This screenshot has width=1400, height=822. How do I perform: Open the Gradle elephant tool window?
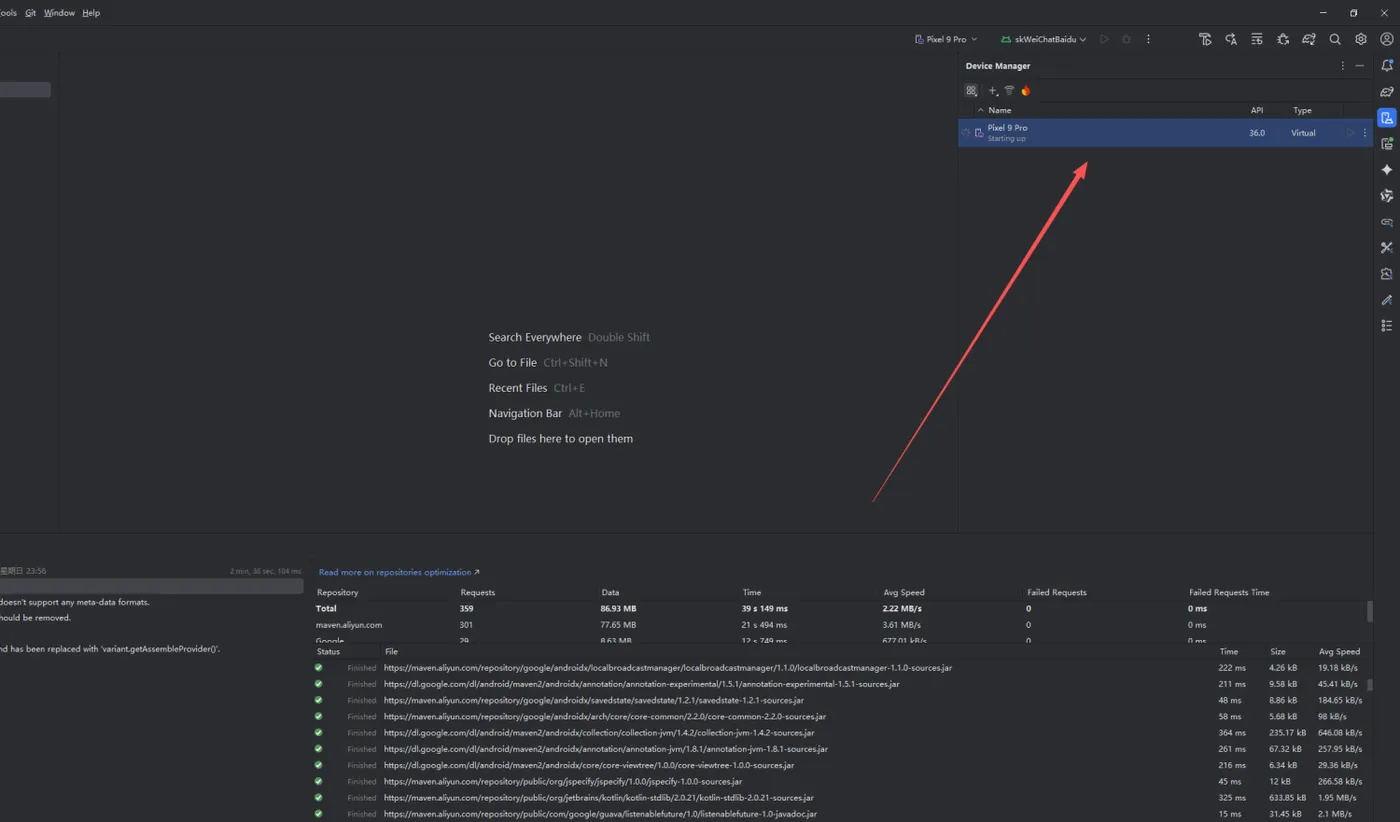pyautogui.click(x=1386, y=92)
